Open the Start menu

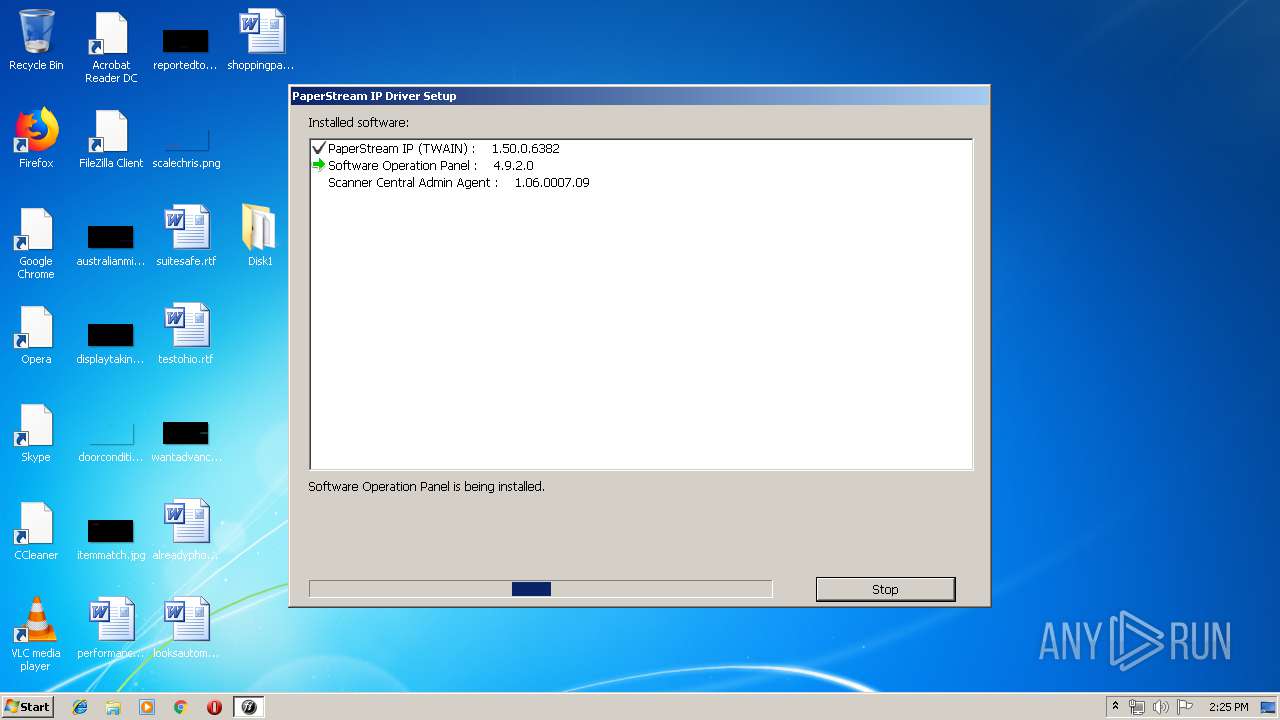[x=27, y=706]
